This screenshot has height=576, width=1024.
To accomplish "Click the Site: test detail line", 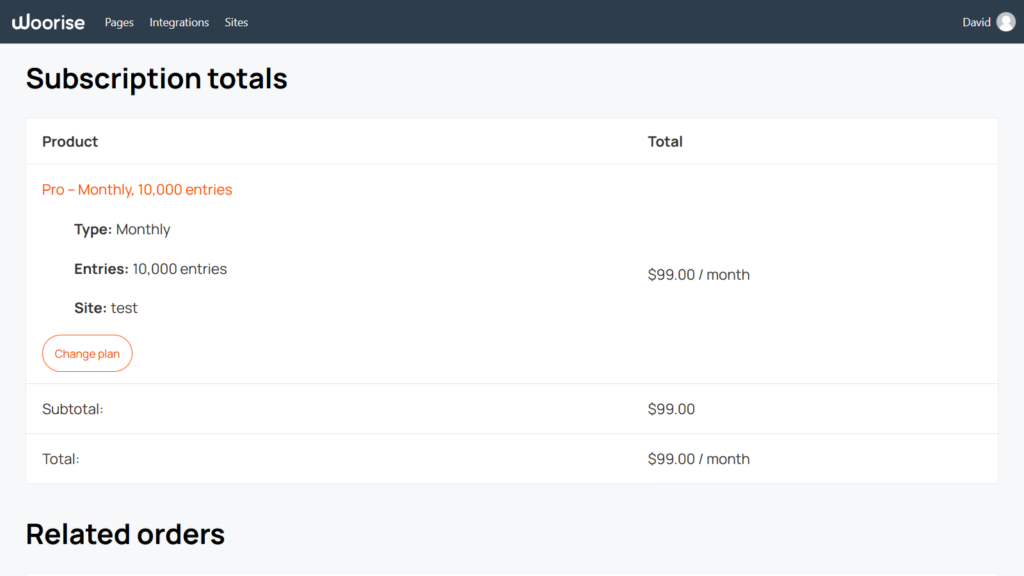I will coord(106,308).
